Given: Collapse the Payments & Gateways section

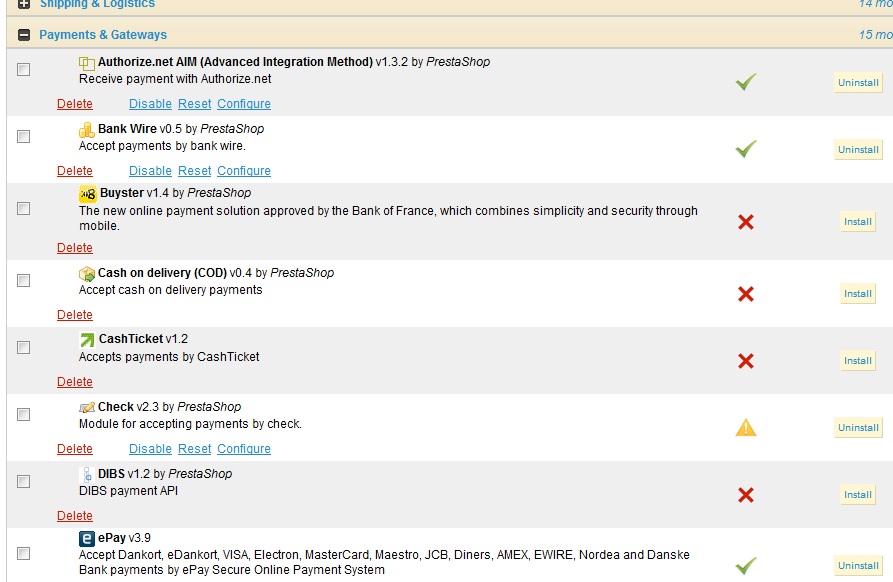Looking at the screenshot, I should pos(24,35).
